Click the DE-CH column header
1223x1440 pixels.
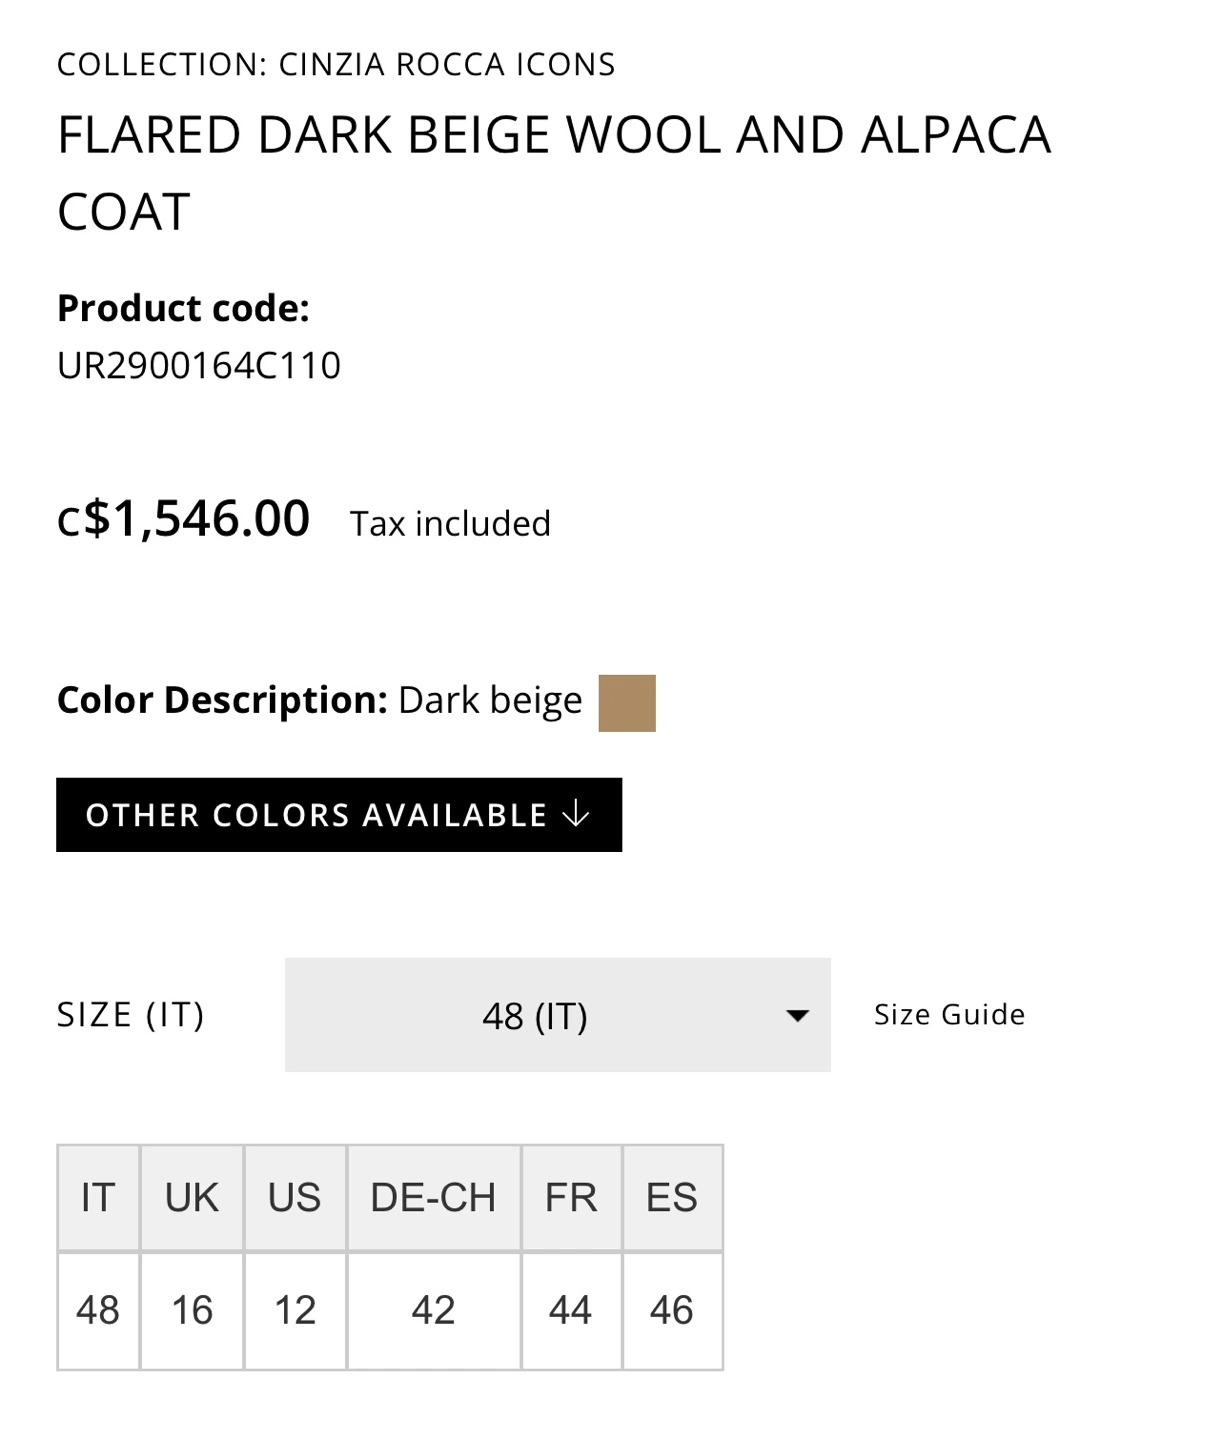pyautogui.click(x=433, y=1198)
